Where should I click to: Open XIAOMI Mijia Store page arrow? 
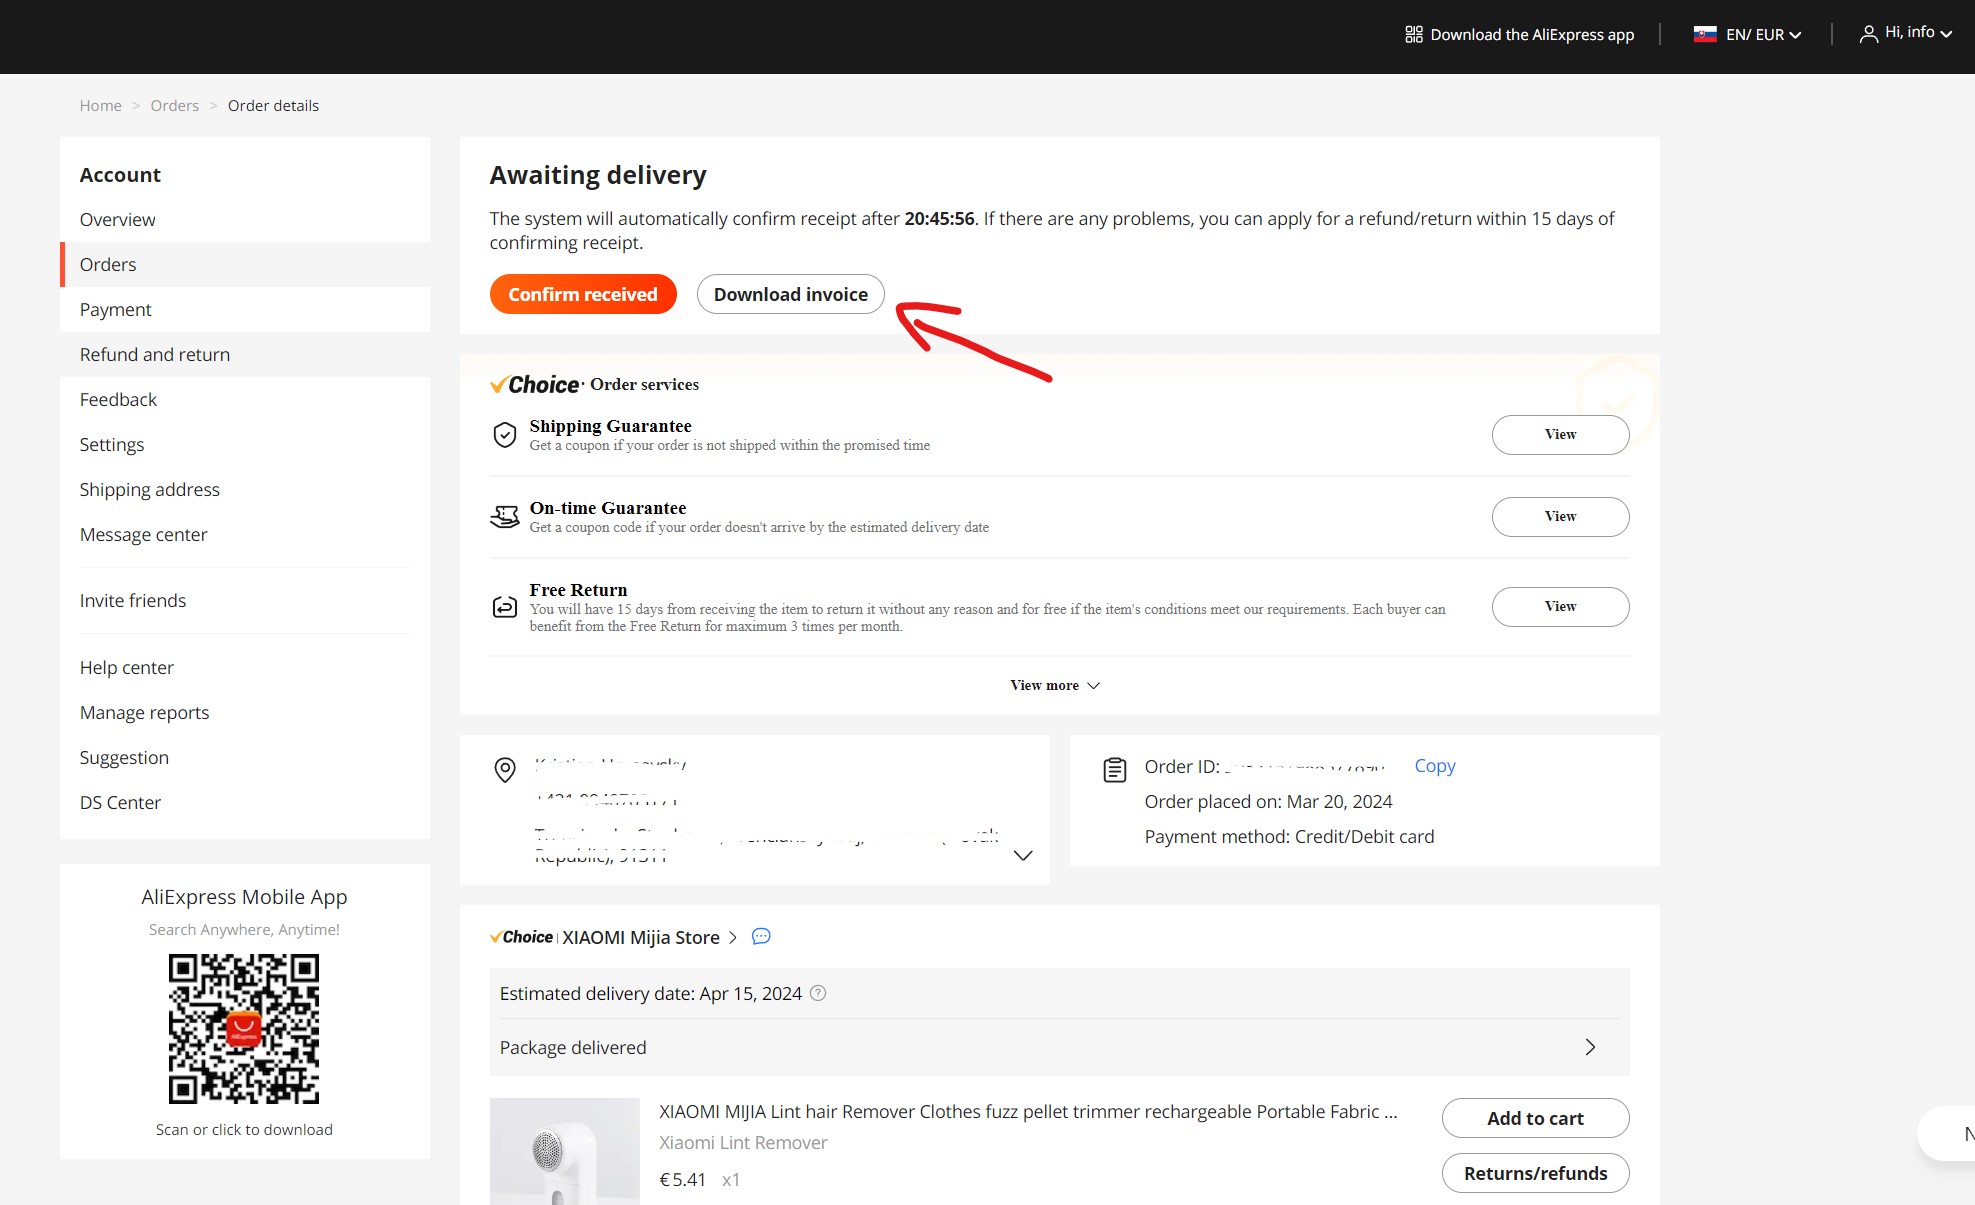(733, 937)
